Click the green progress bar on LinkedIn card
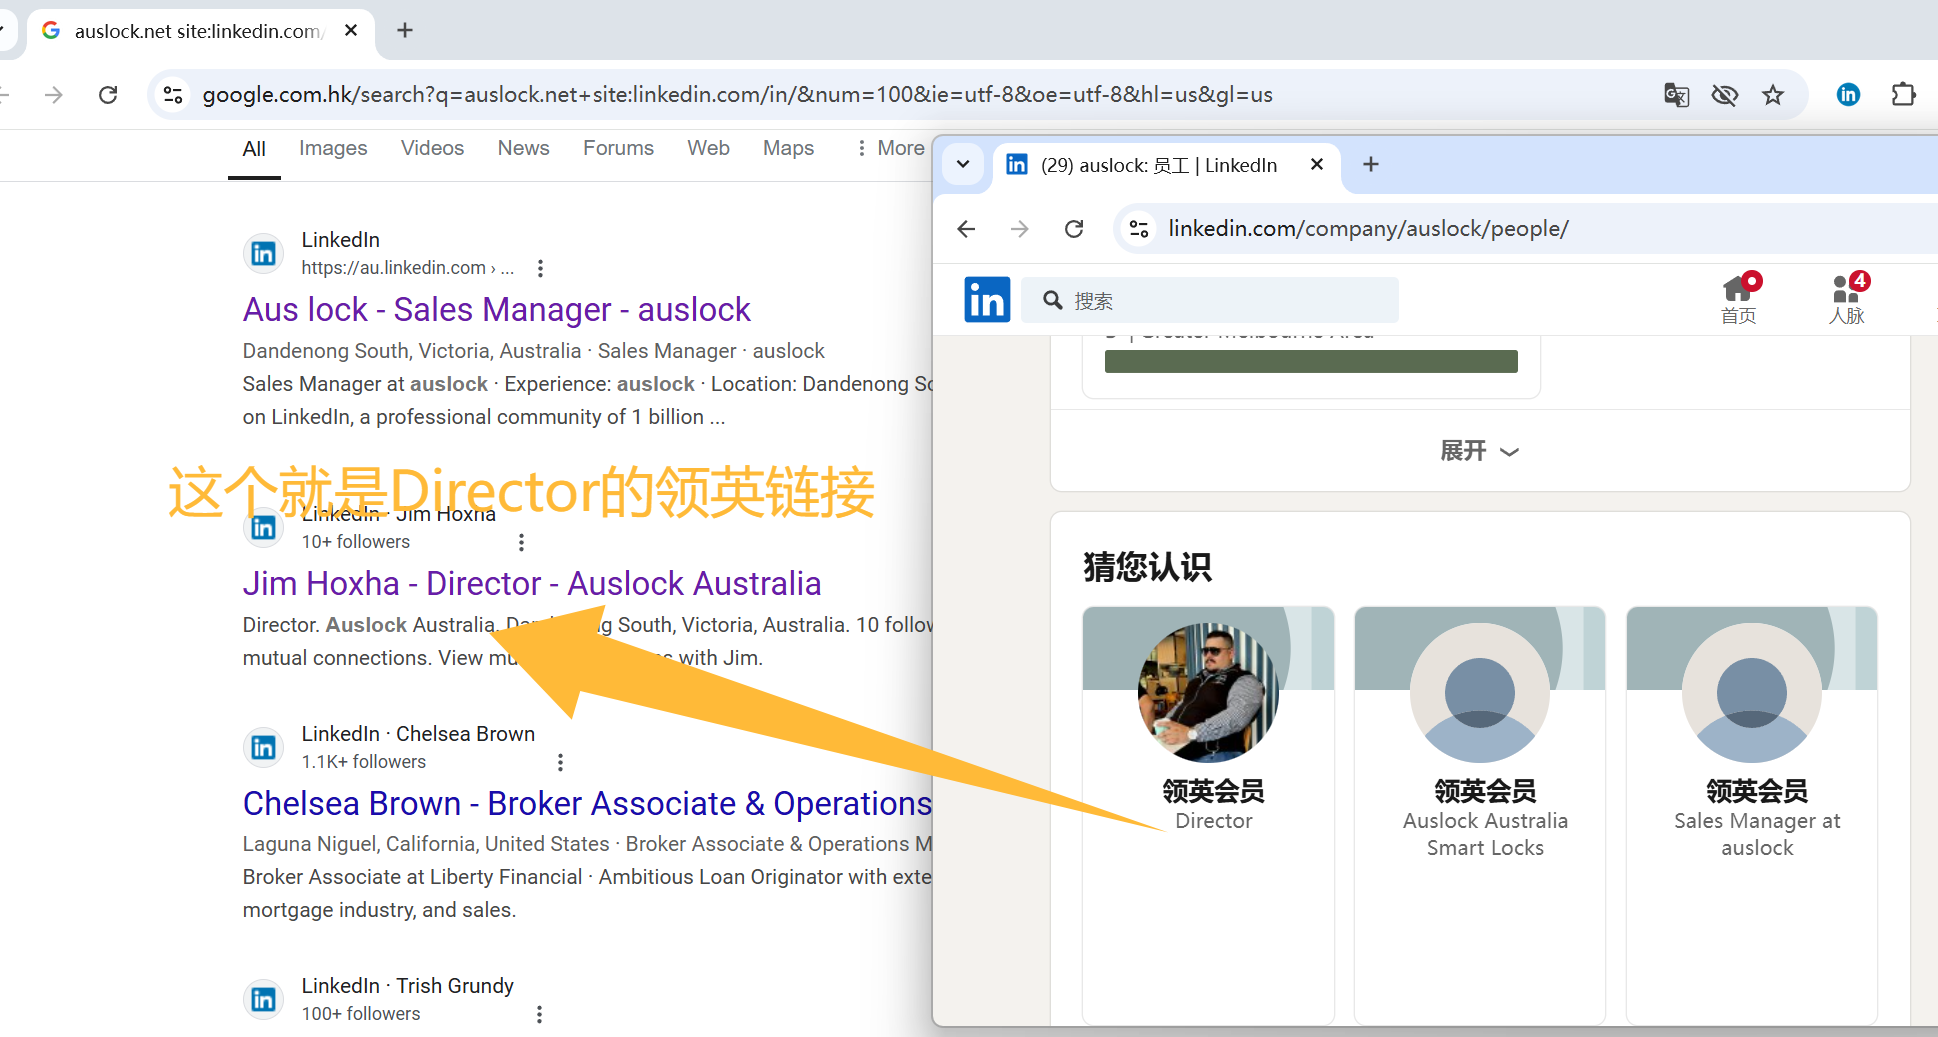Image resolution: width=1938 pixels, height=1037 pixels. pos(1311,361)
